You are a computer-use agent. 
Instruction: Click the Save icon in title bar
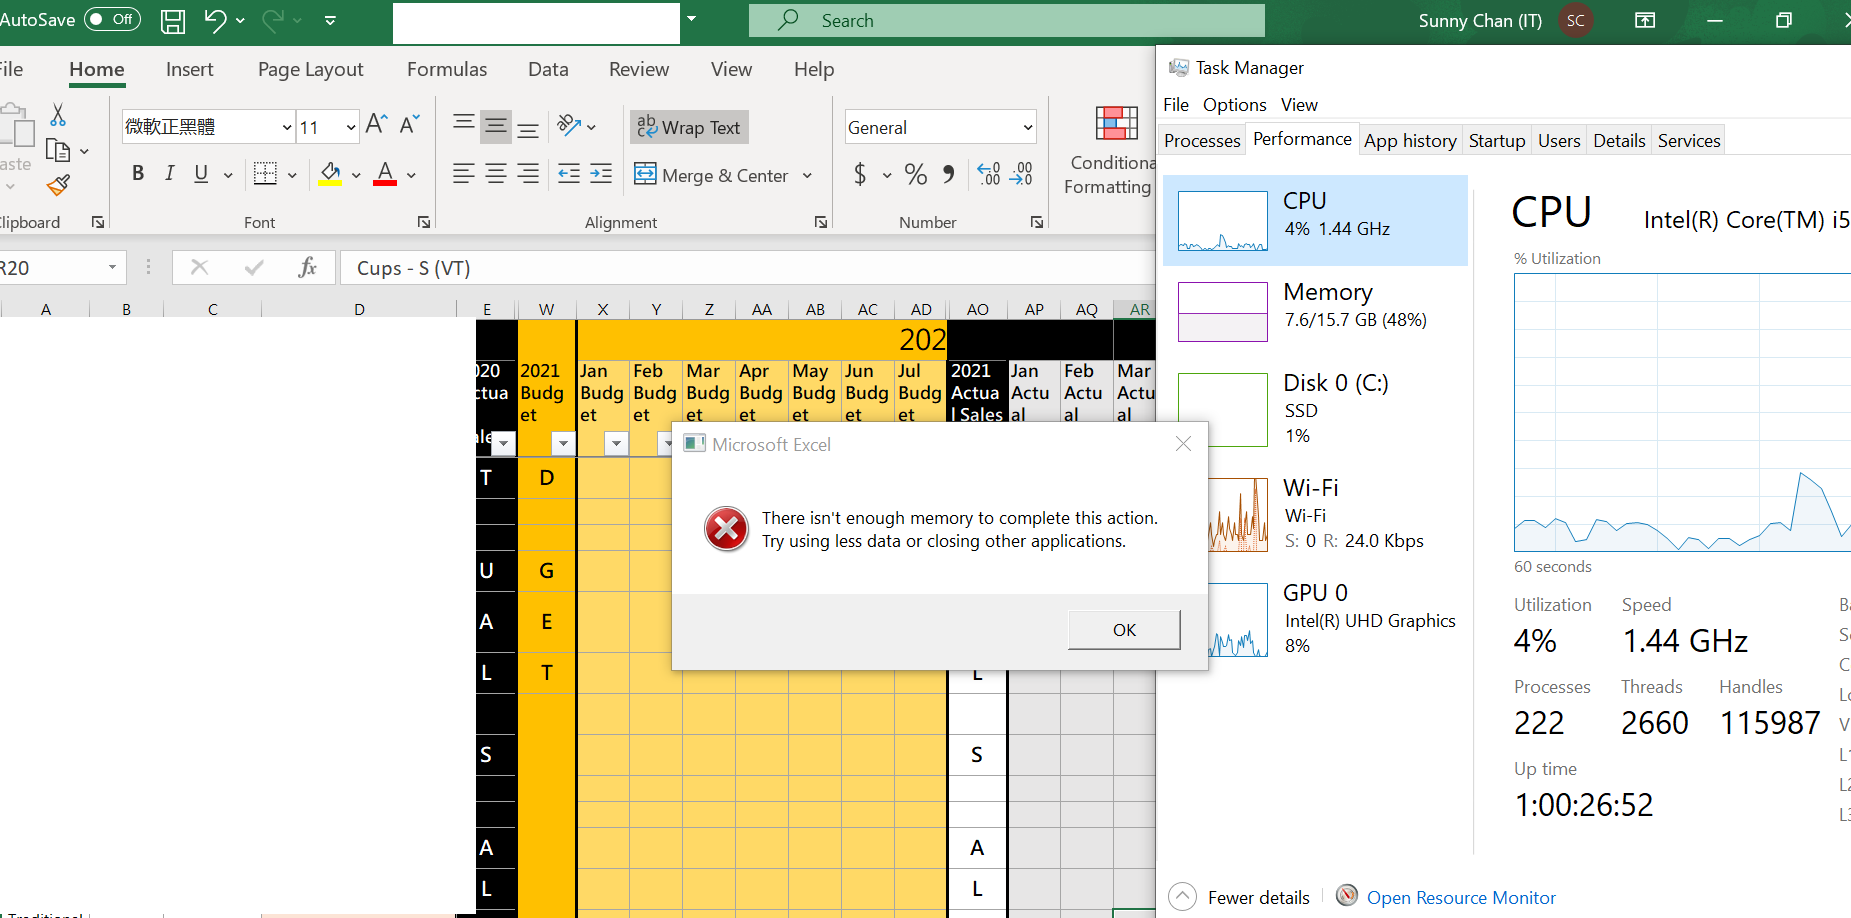pos(173,20)
